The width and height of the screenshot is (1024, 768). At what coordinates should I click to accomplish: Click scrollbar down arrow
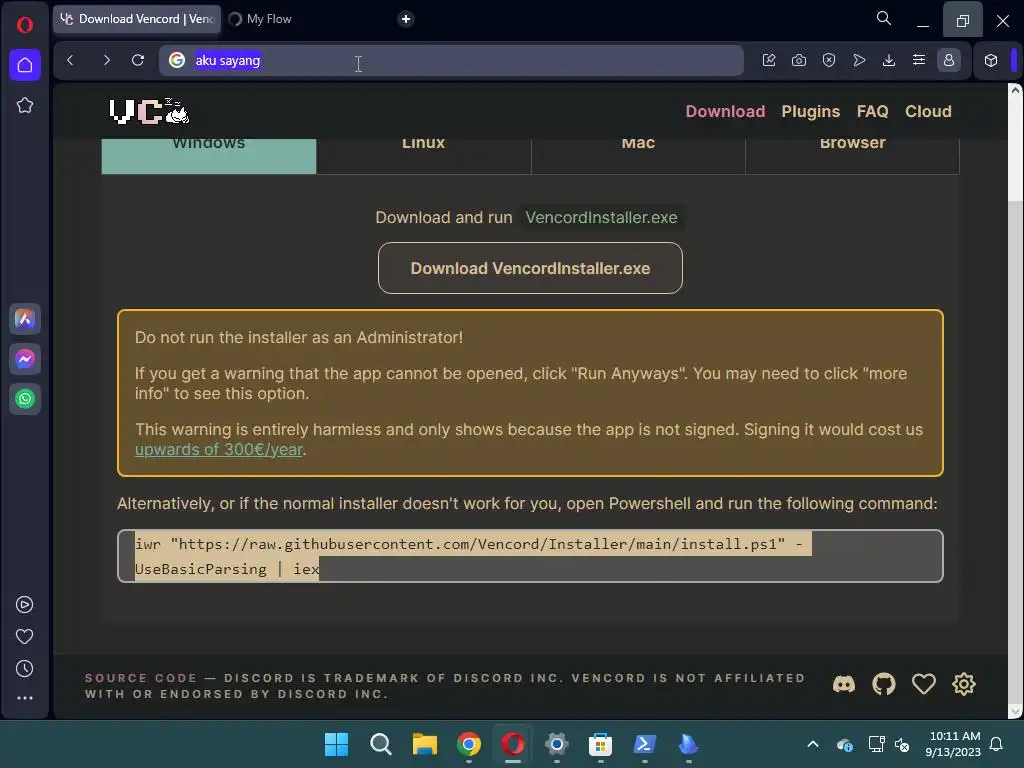(1015, 711)
